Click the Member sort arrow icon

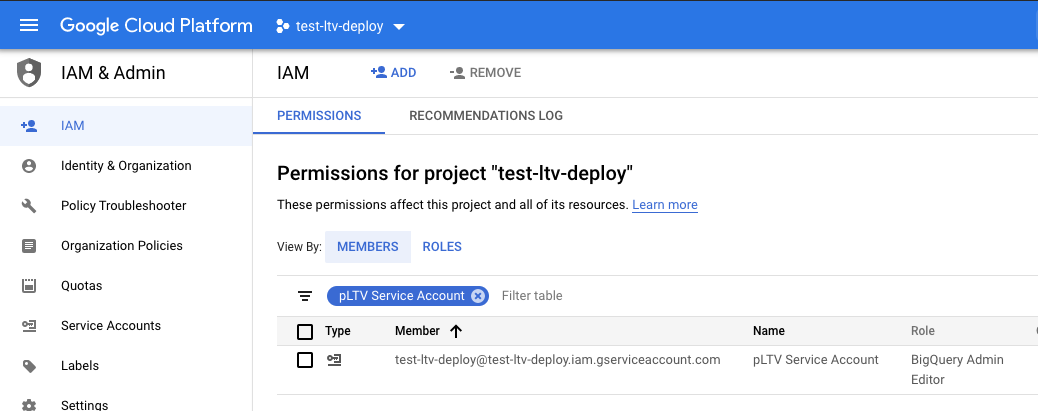pos(456,331)
